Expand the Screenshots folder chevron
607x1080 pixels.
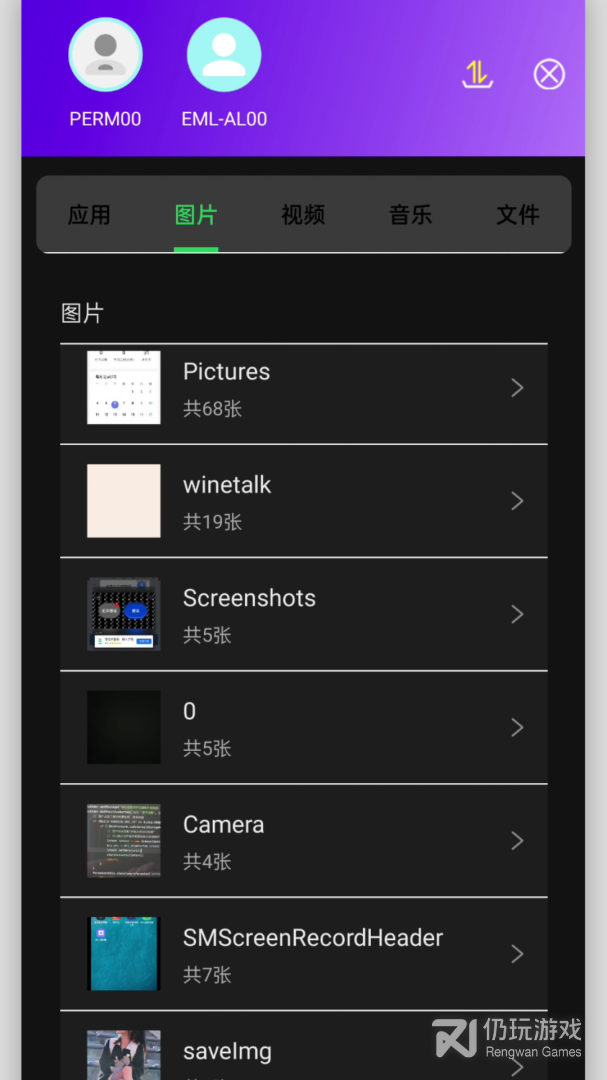click(517, 614)
